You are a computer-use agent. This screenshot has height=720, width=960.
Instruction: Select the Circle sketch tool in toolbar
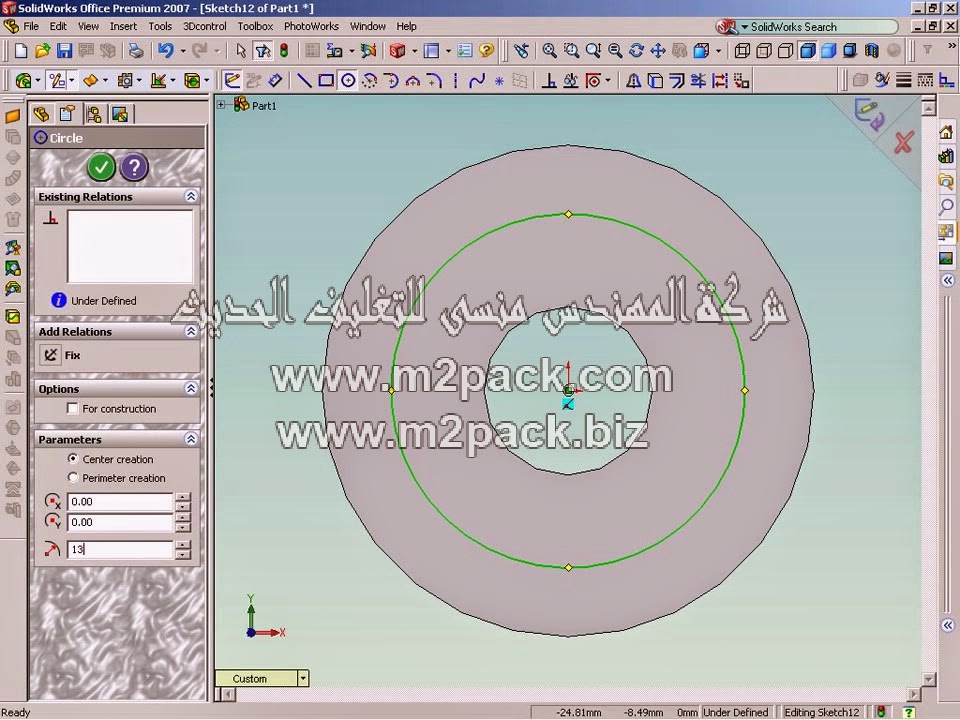[x=348, y=81]
